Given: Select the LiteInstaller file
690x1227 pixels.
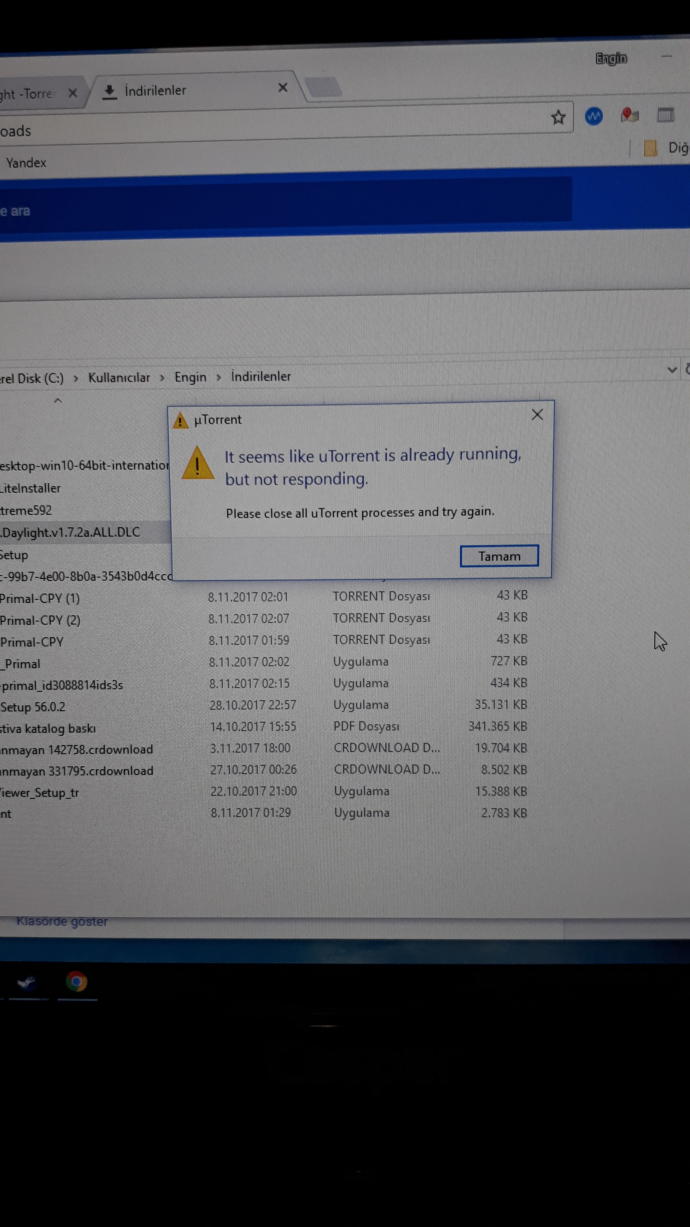Looking at the screenshot, I should coord(31,488).
